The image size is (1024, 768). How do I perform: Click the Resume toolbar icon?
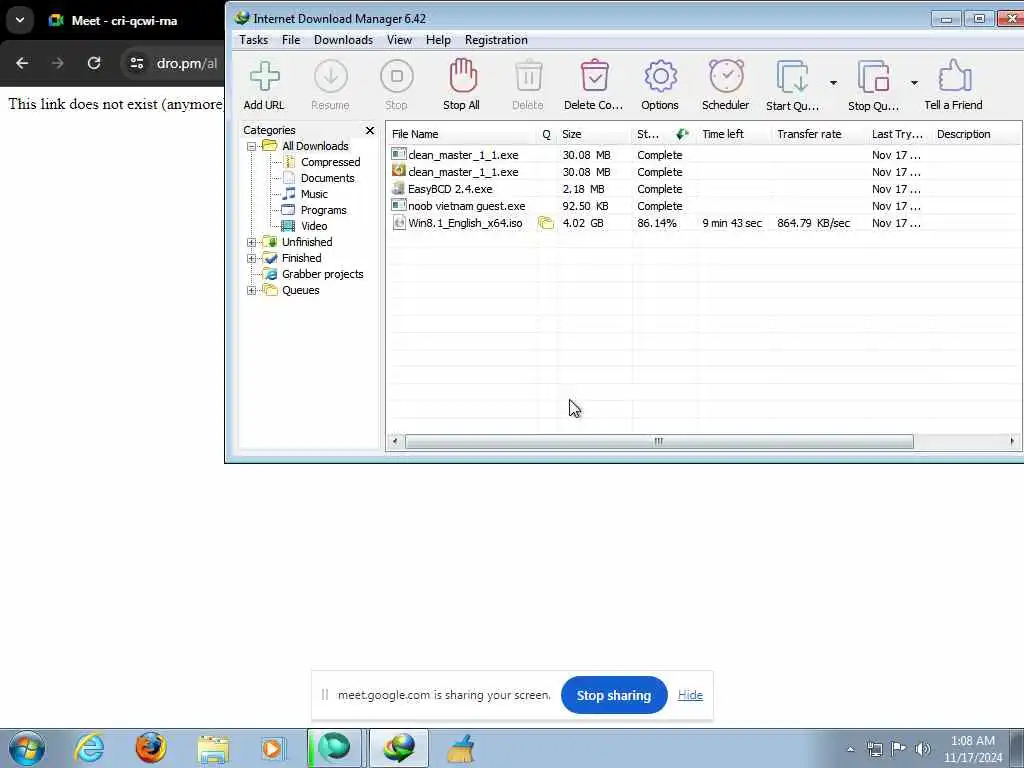[330, 77]
